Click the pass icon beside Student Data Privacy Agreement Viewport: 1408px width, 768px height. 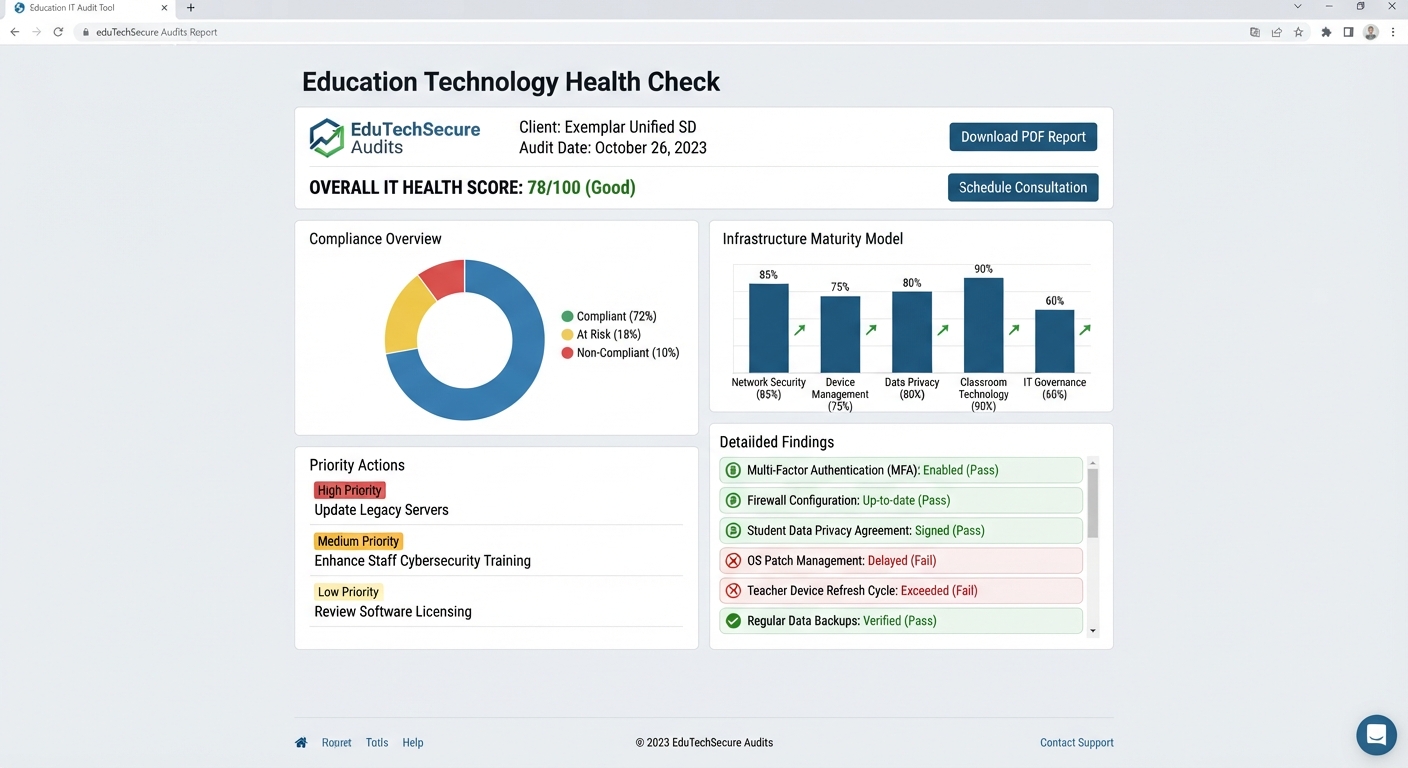[x=733, y=531]
